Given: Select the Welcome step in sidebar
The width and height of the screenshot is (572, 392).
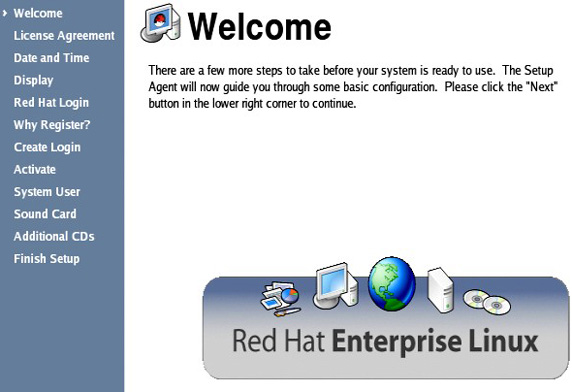Looking at the screenshot, I should tap(38, 13).
